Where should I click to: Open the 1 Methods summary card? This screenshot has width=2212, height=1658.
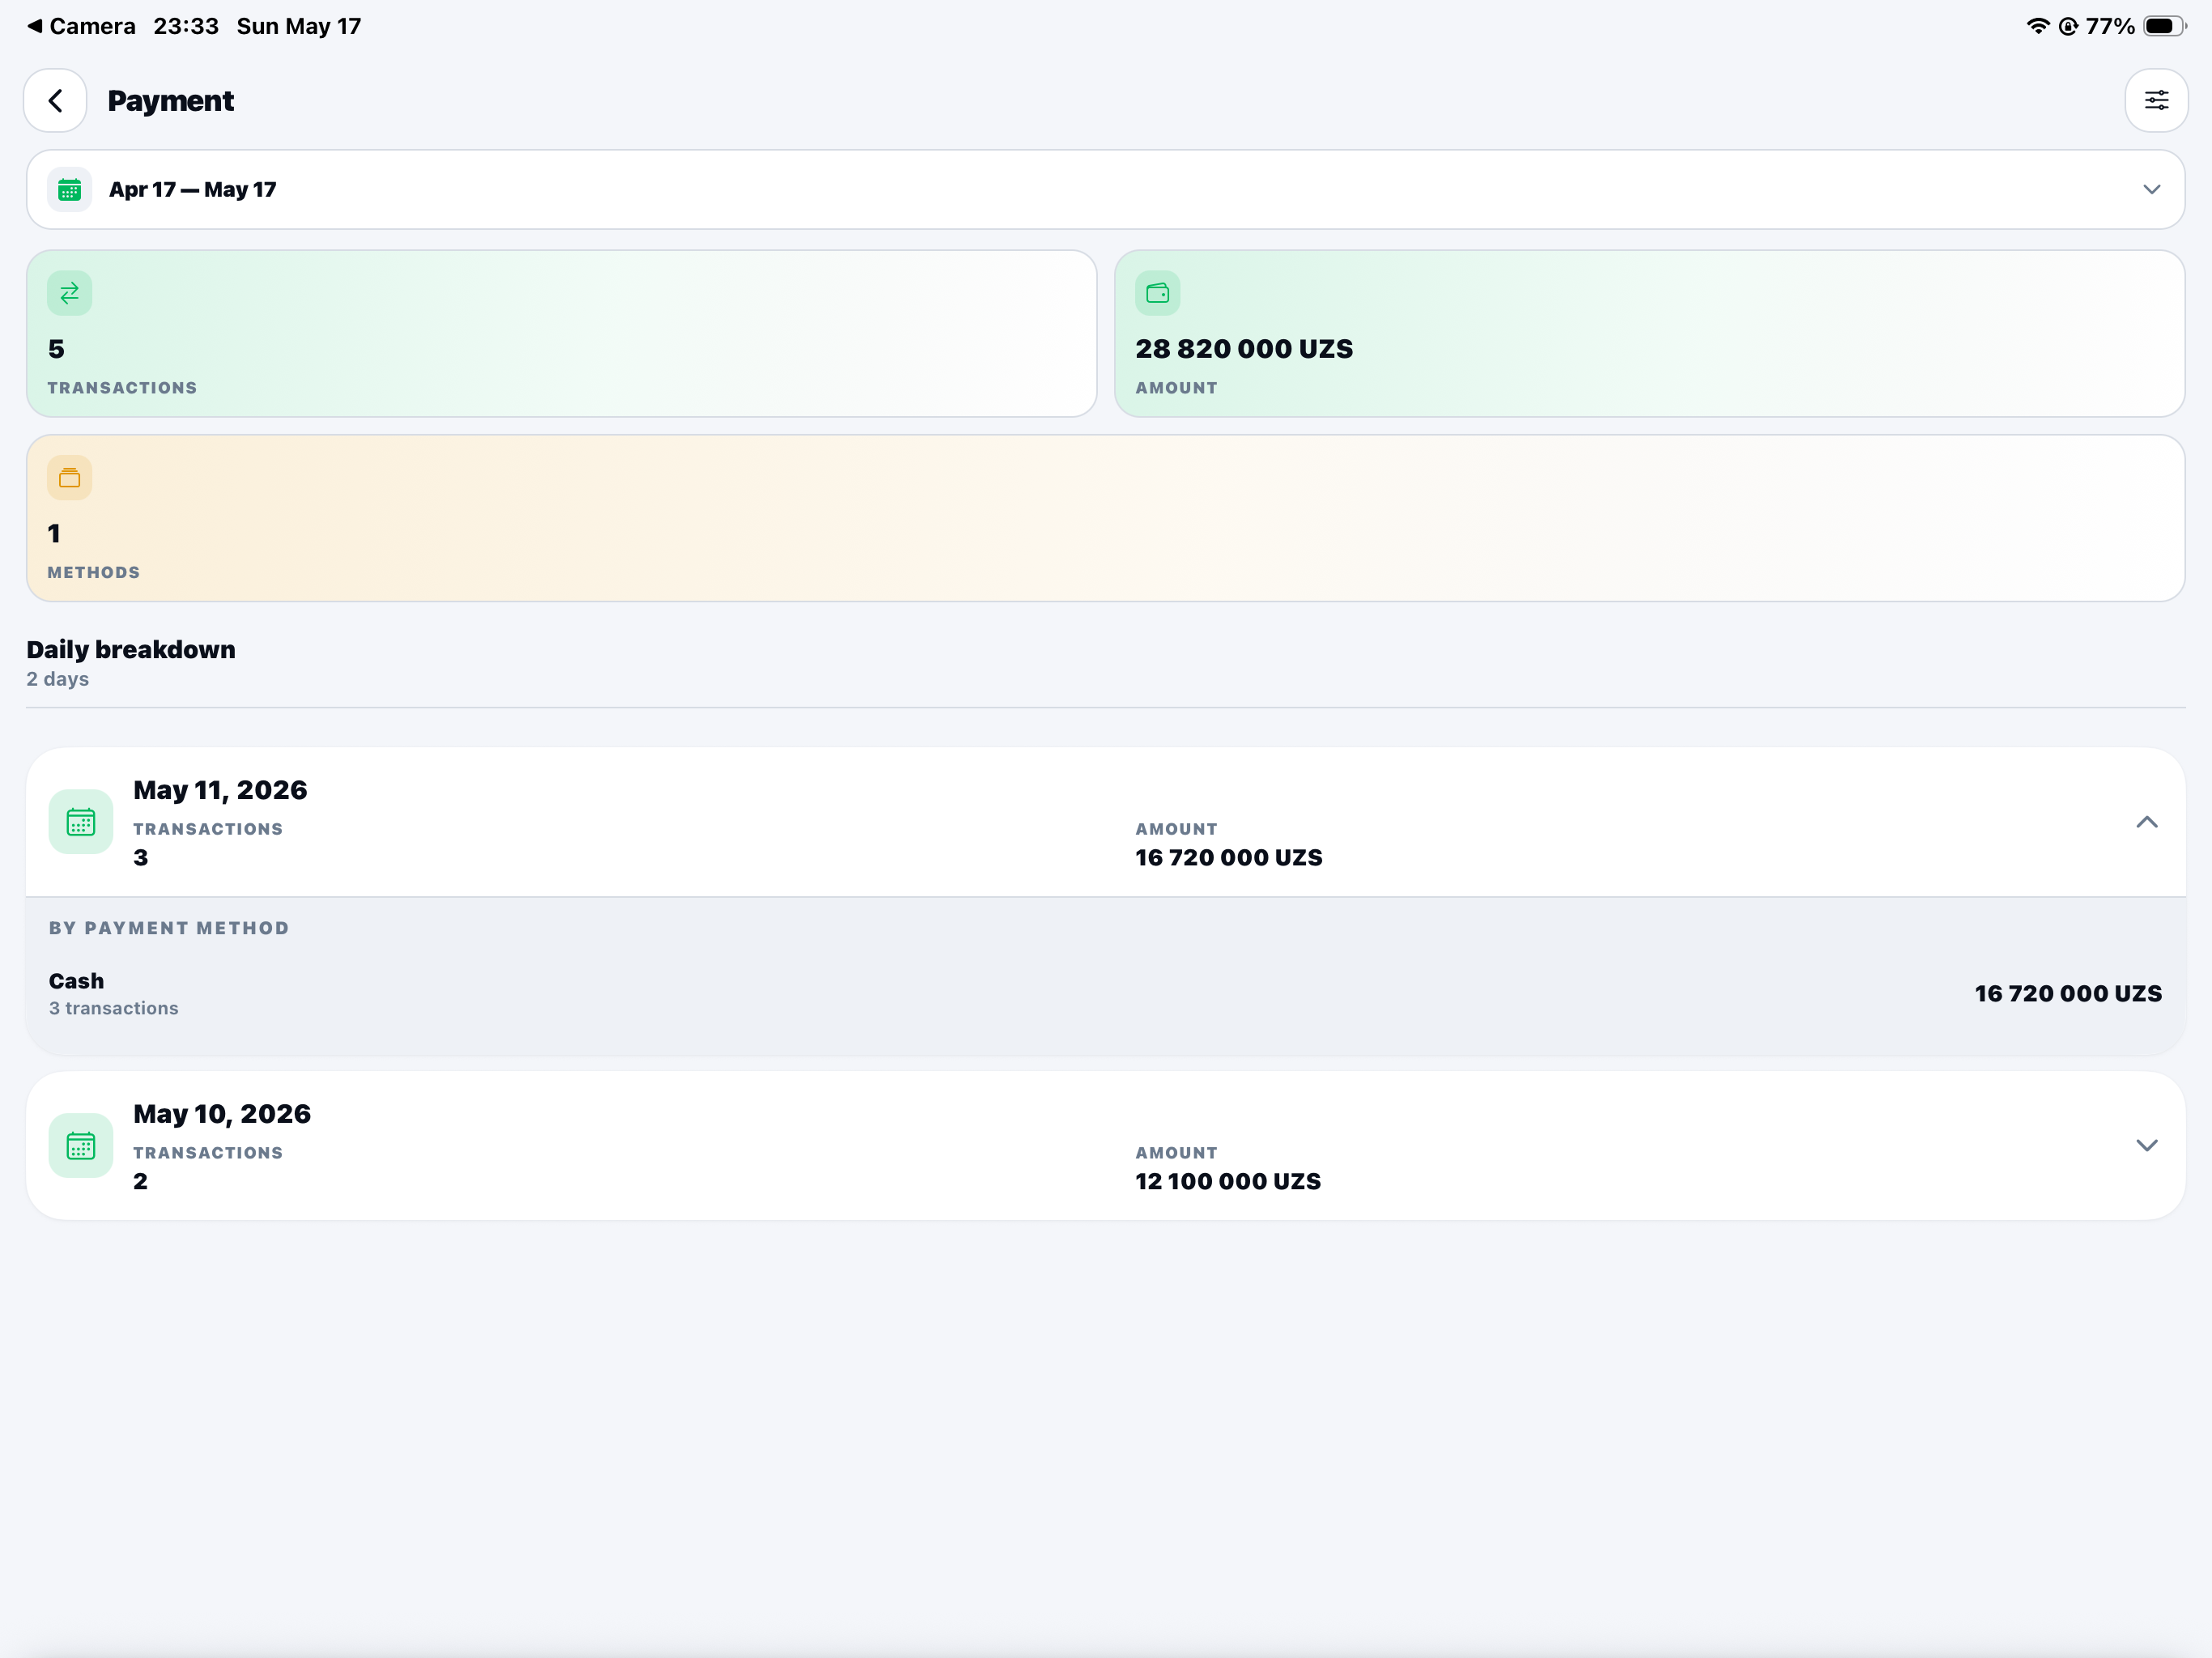(1105, 518)
